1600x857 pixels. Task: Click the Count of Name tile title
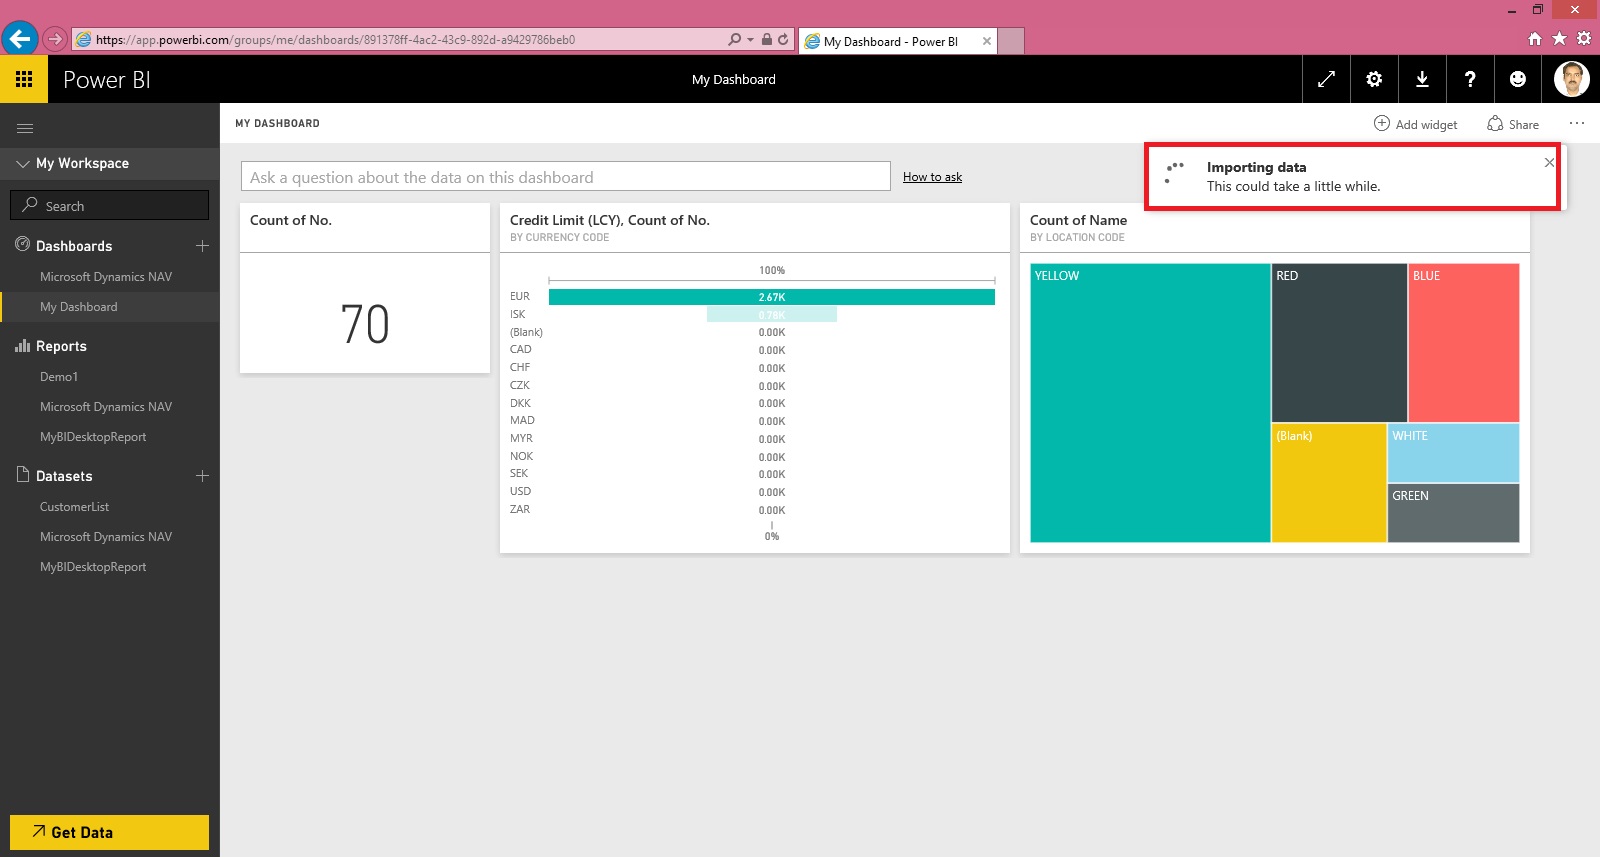[1078, 220]
